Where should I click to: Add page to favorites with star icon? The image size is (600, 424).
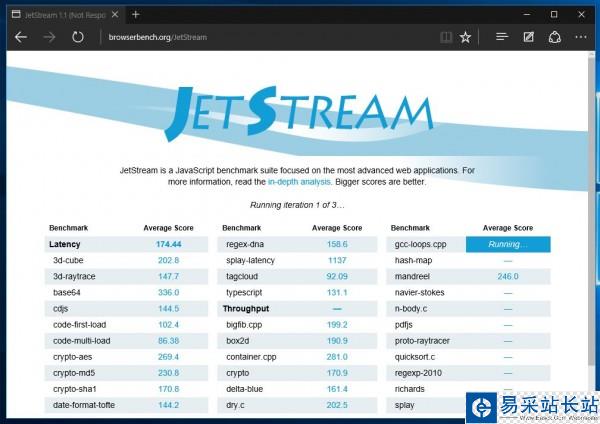(x=465, y=37)
